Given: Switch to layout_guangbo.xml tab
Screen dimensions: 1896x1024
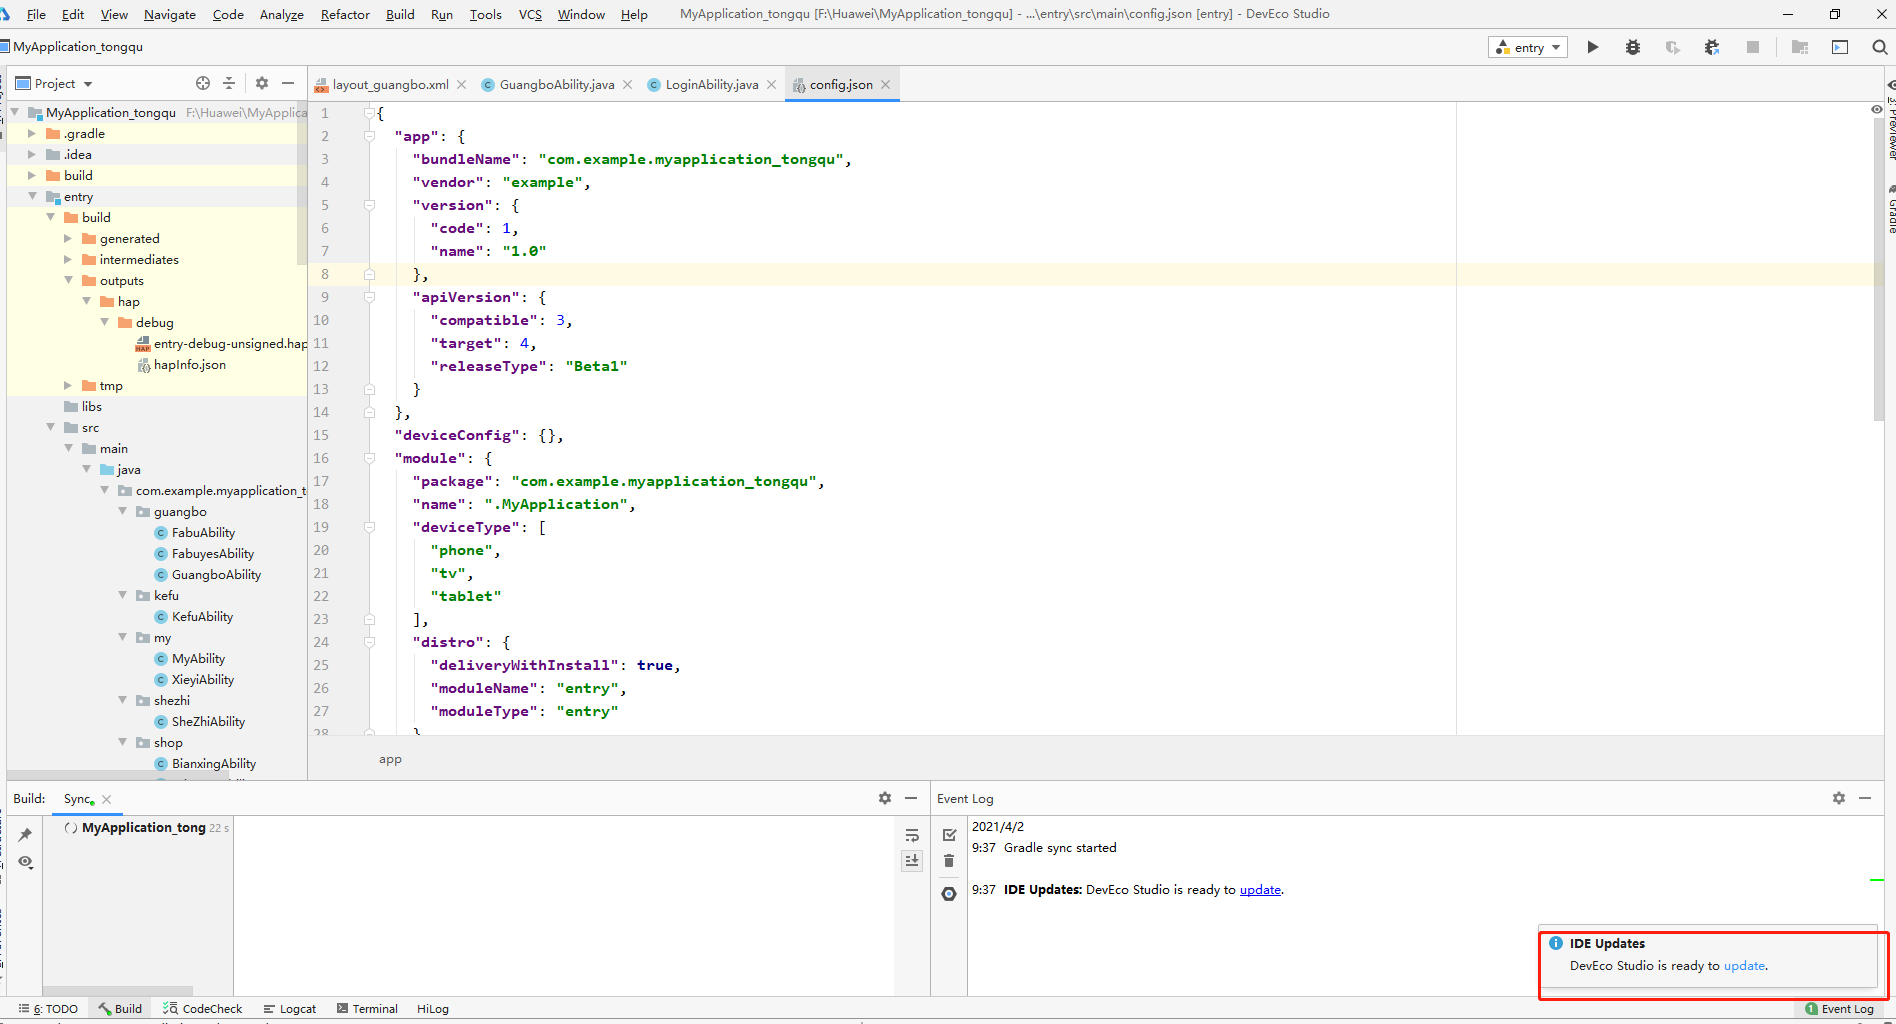Looking at the screenshot, I should 390,85.
